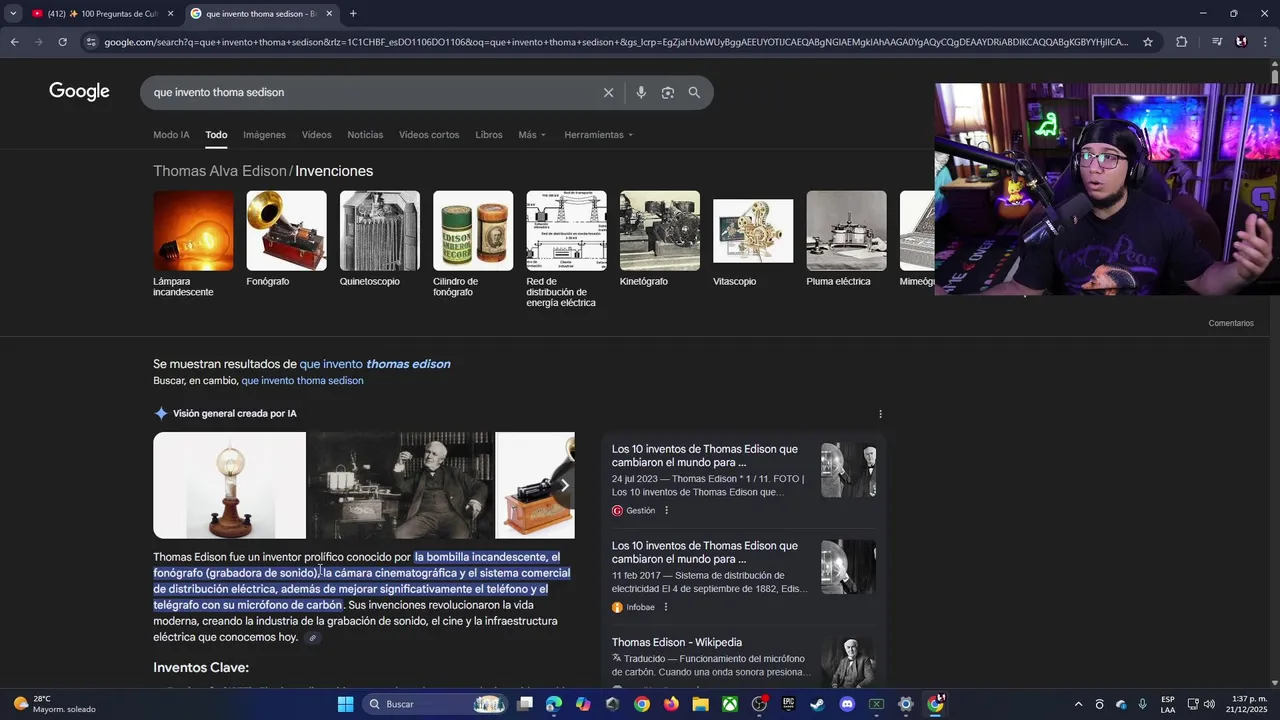Open the tab search chevron in Chrome
This screenshot has width=1280, height=720.
13,13
